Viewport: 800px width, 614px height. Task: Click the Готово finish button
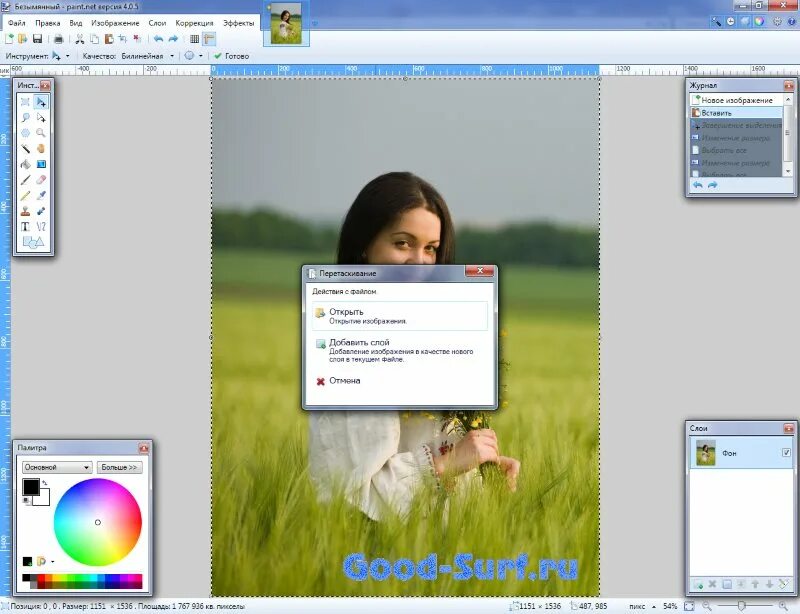[x=232, y=56]
